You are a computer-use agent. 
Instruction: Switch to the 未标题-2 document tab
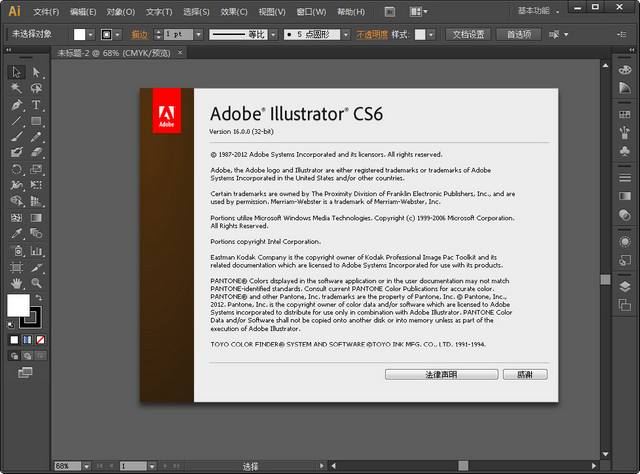(x=114, y=53)
